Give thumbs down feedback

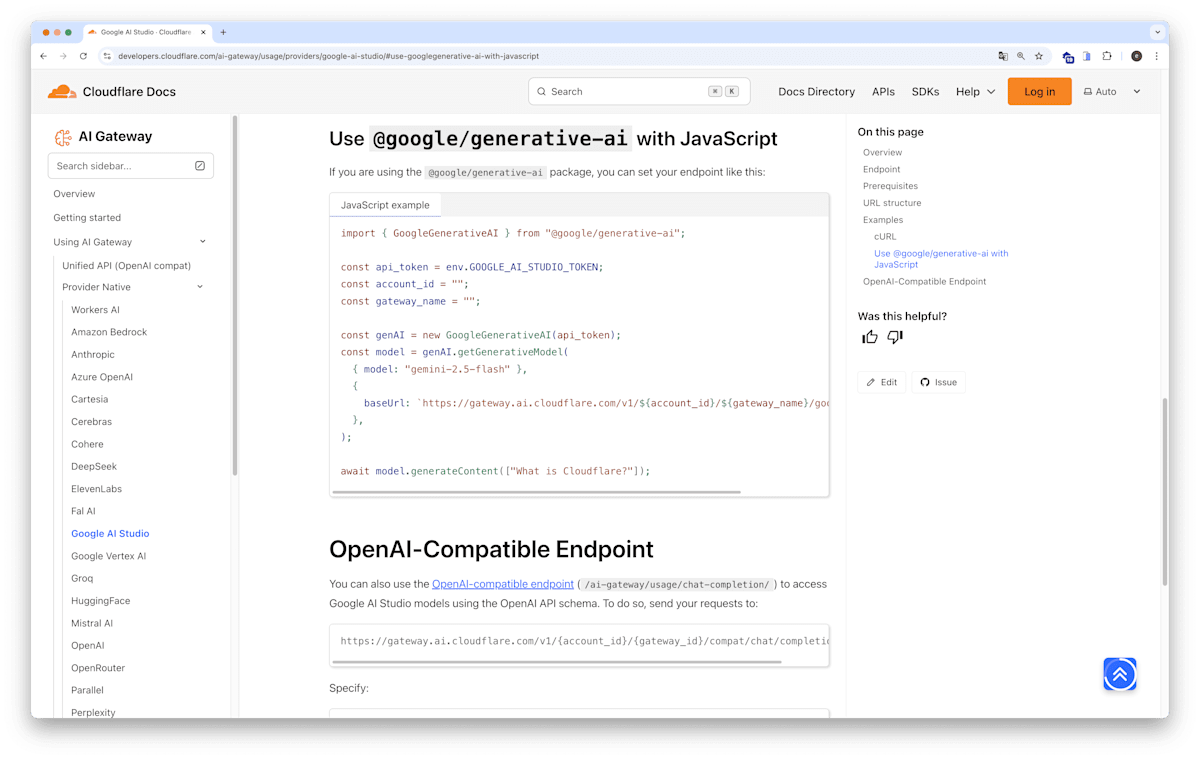pos(895,337)
